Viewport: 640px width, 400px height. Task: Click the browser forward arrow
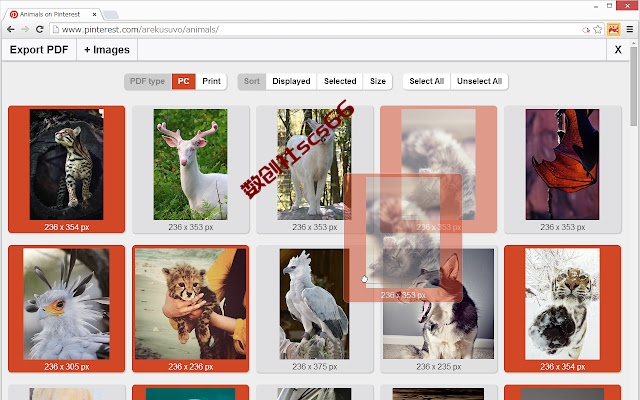click(x=25, y=29)
